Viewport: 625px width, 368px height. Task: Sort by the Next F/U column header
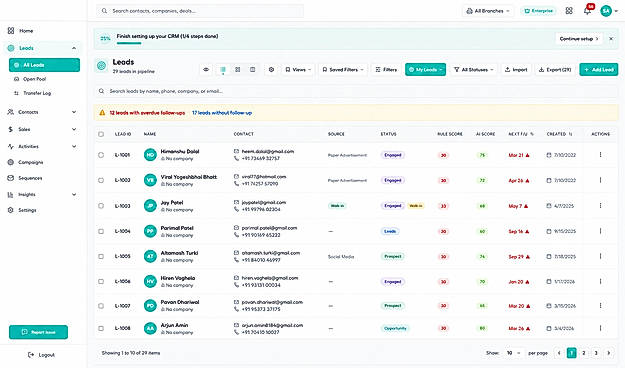[521, 134]
